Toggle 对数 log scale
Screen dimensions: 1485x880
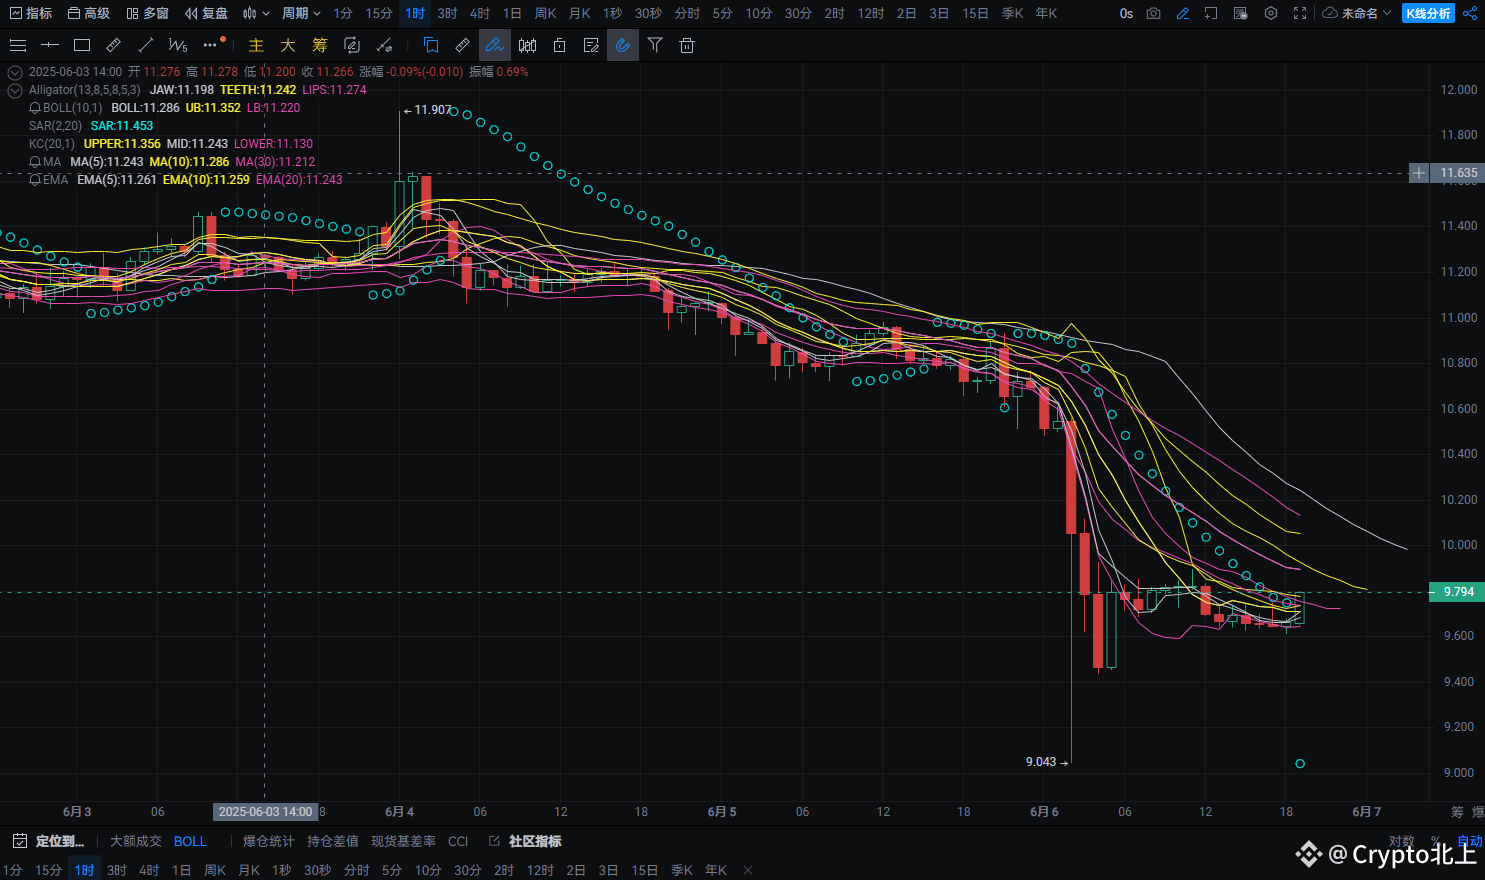(x=1401, y=841)
